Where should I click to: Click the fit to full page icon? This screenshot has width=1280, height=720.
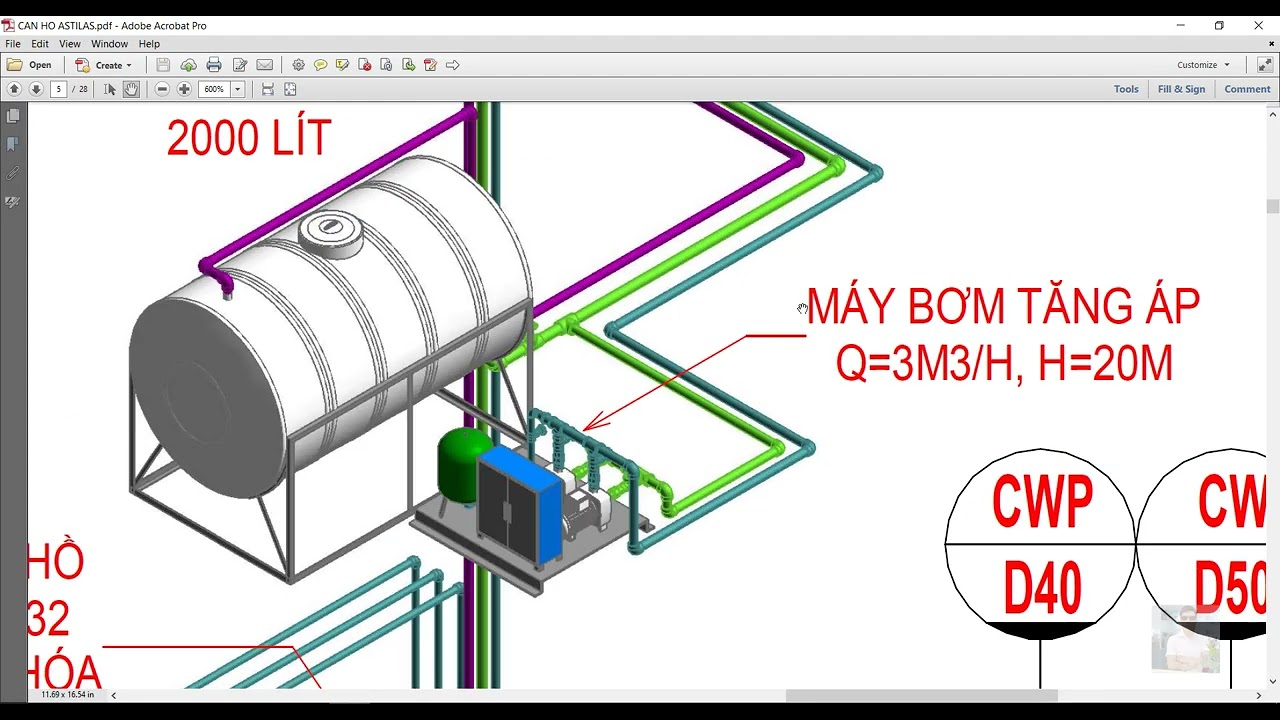click(x=290, y=89)
